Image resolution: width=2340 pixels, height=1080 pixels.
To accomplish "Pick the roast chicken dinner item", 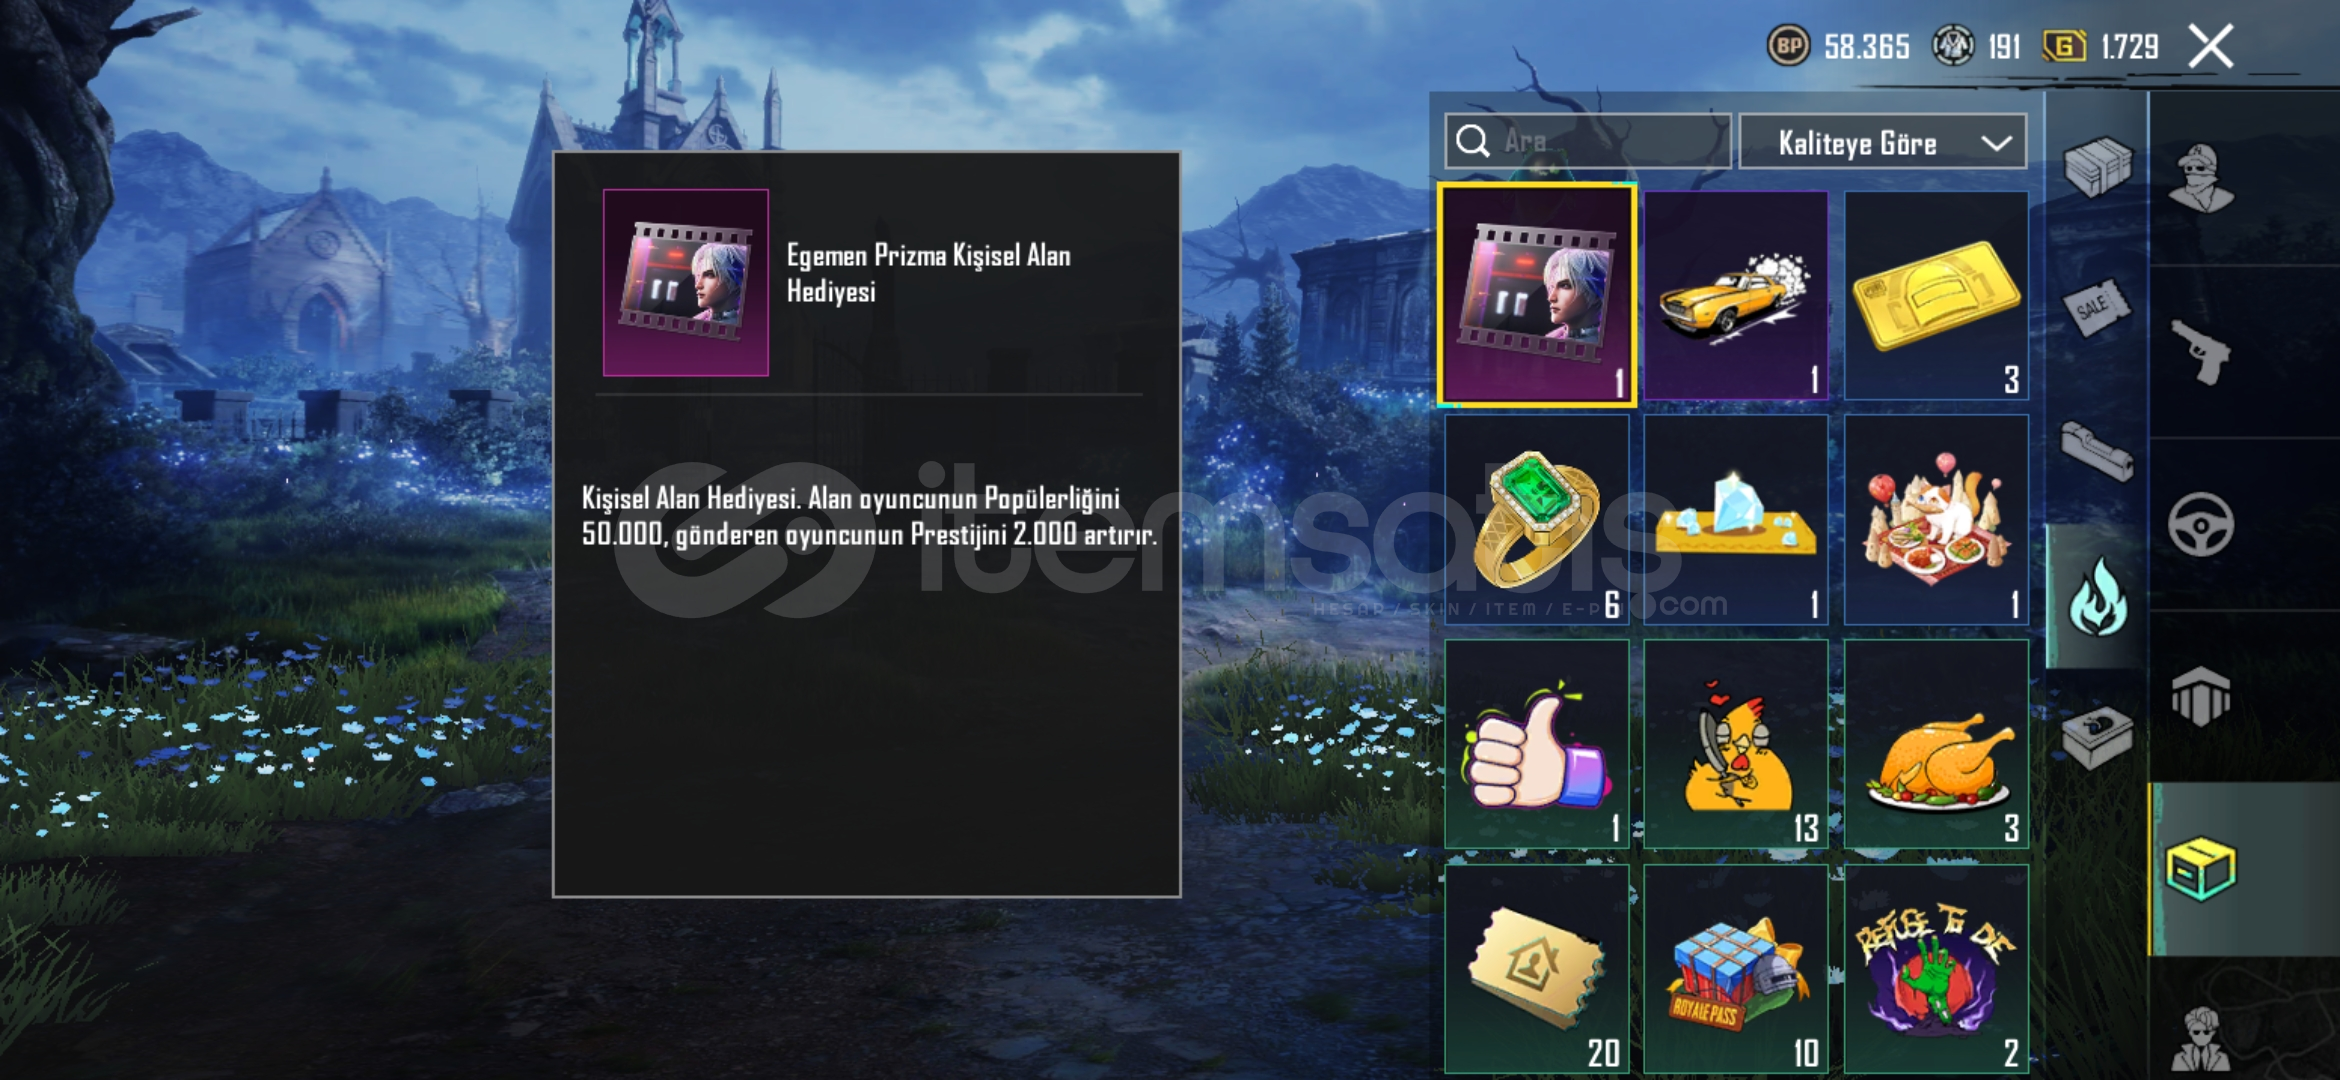I will [x=1936, y=745].
